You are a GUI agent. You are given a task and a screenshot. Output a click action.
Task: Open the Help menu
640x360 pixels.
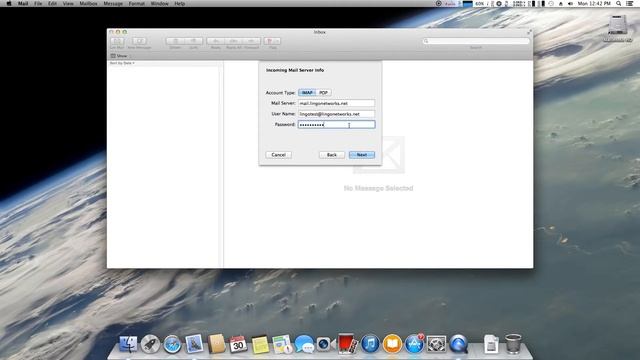[x=180, y=3]
